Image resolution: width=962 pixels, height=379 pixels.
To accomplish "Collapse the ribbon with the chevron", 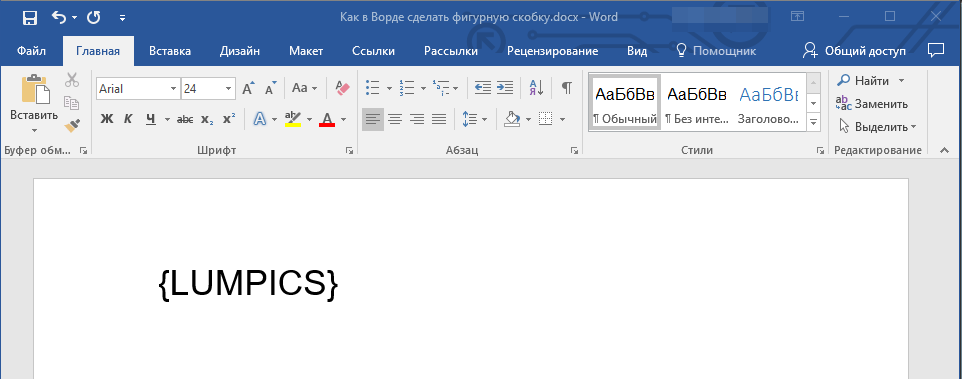I will [944, 150].
